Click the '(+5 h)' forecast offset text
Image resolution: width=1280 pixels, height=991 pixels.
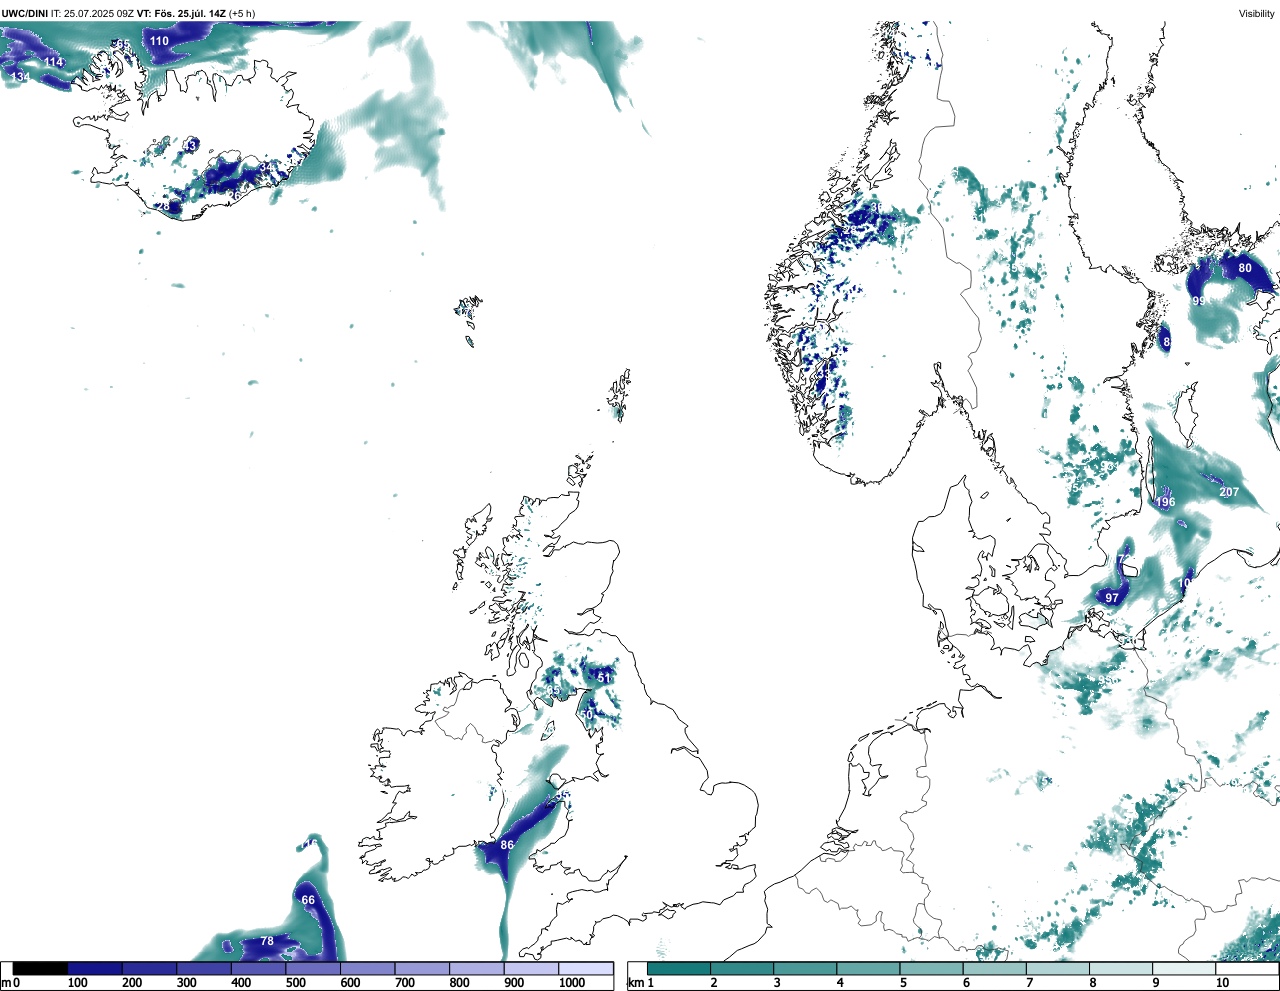point(242,13)
